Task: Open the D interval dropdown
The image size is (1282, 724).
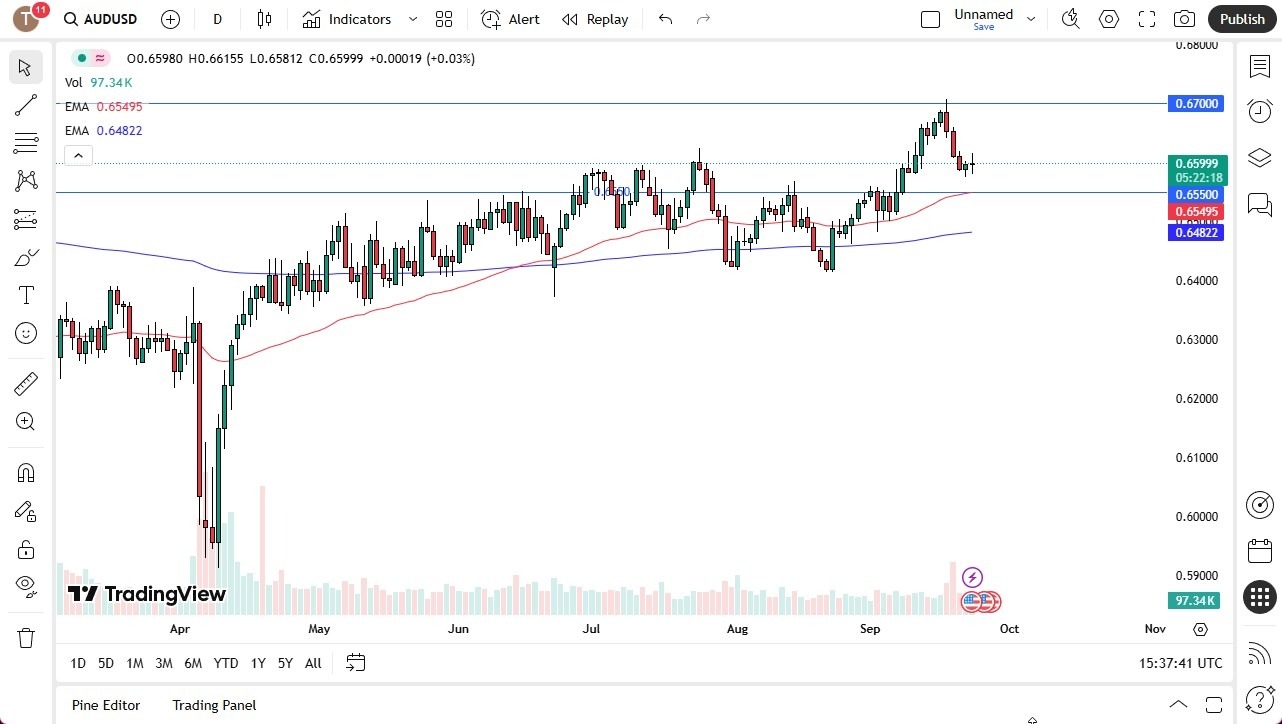Action: (x=217, y=19)
